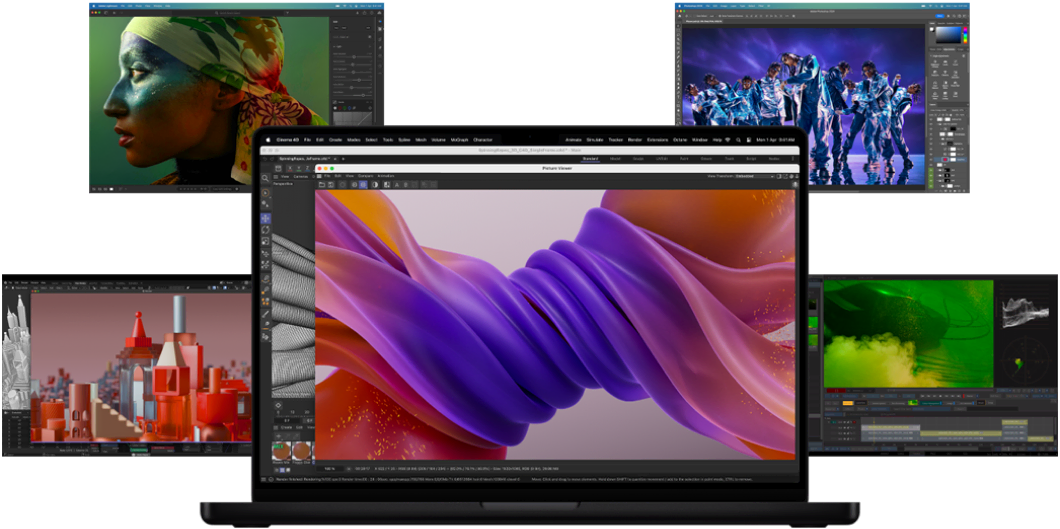Click the save icon in the Picture Viewer toolbar
The width and height of the screenshot is (1060, 529).
coord(331,184)
